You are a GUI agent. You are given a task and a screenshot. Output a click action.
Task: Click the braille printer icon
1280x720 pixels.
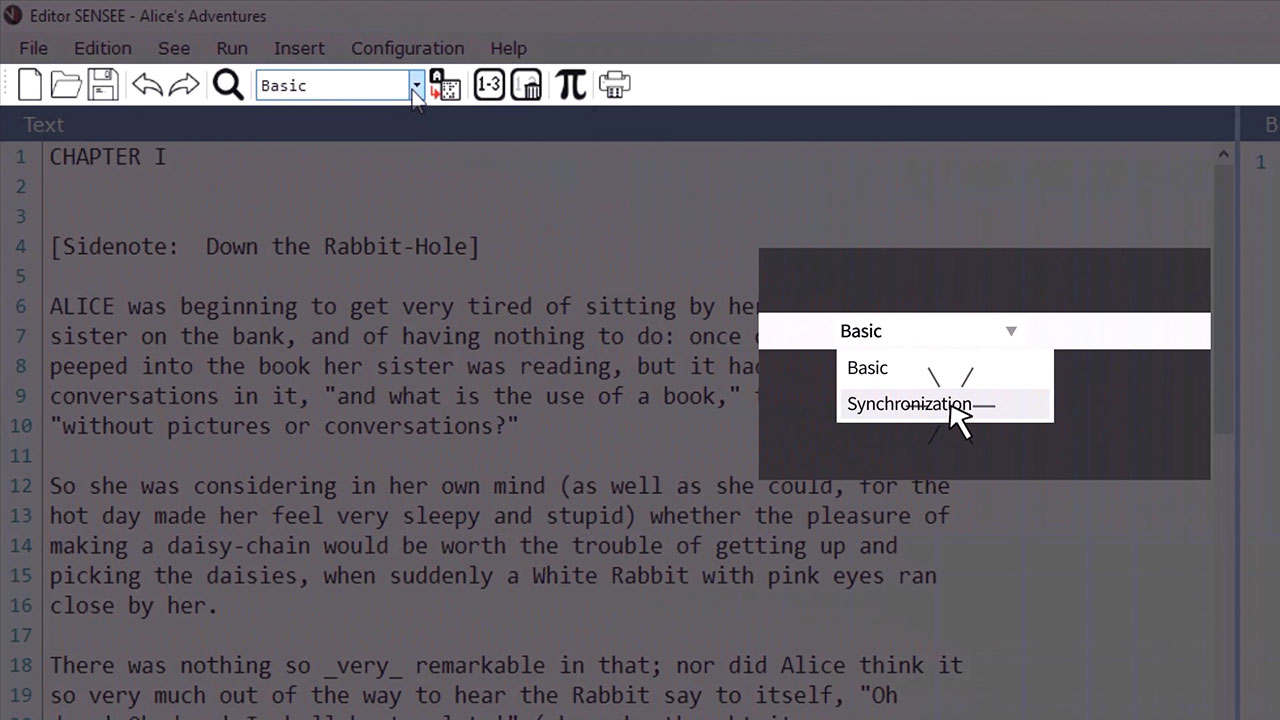(x=614, y=85)
